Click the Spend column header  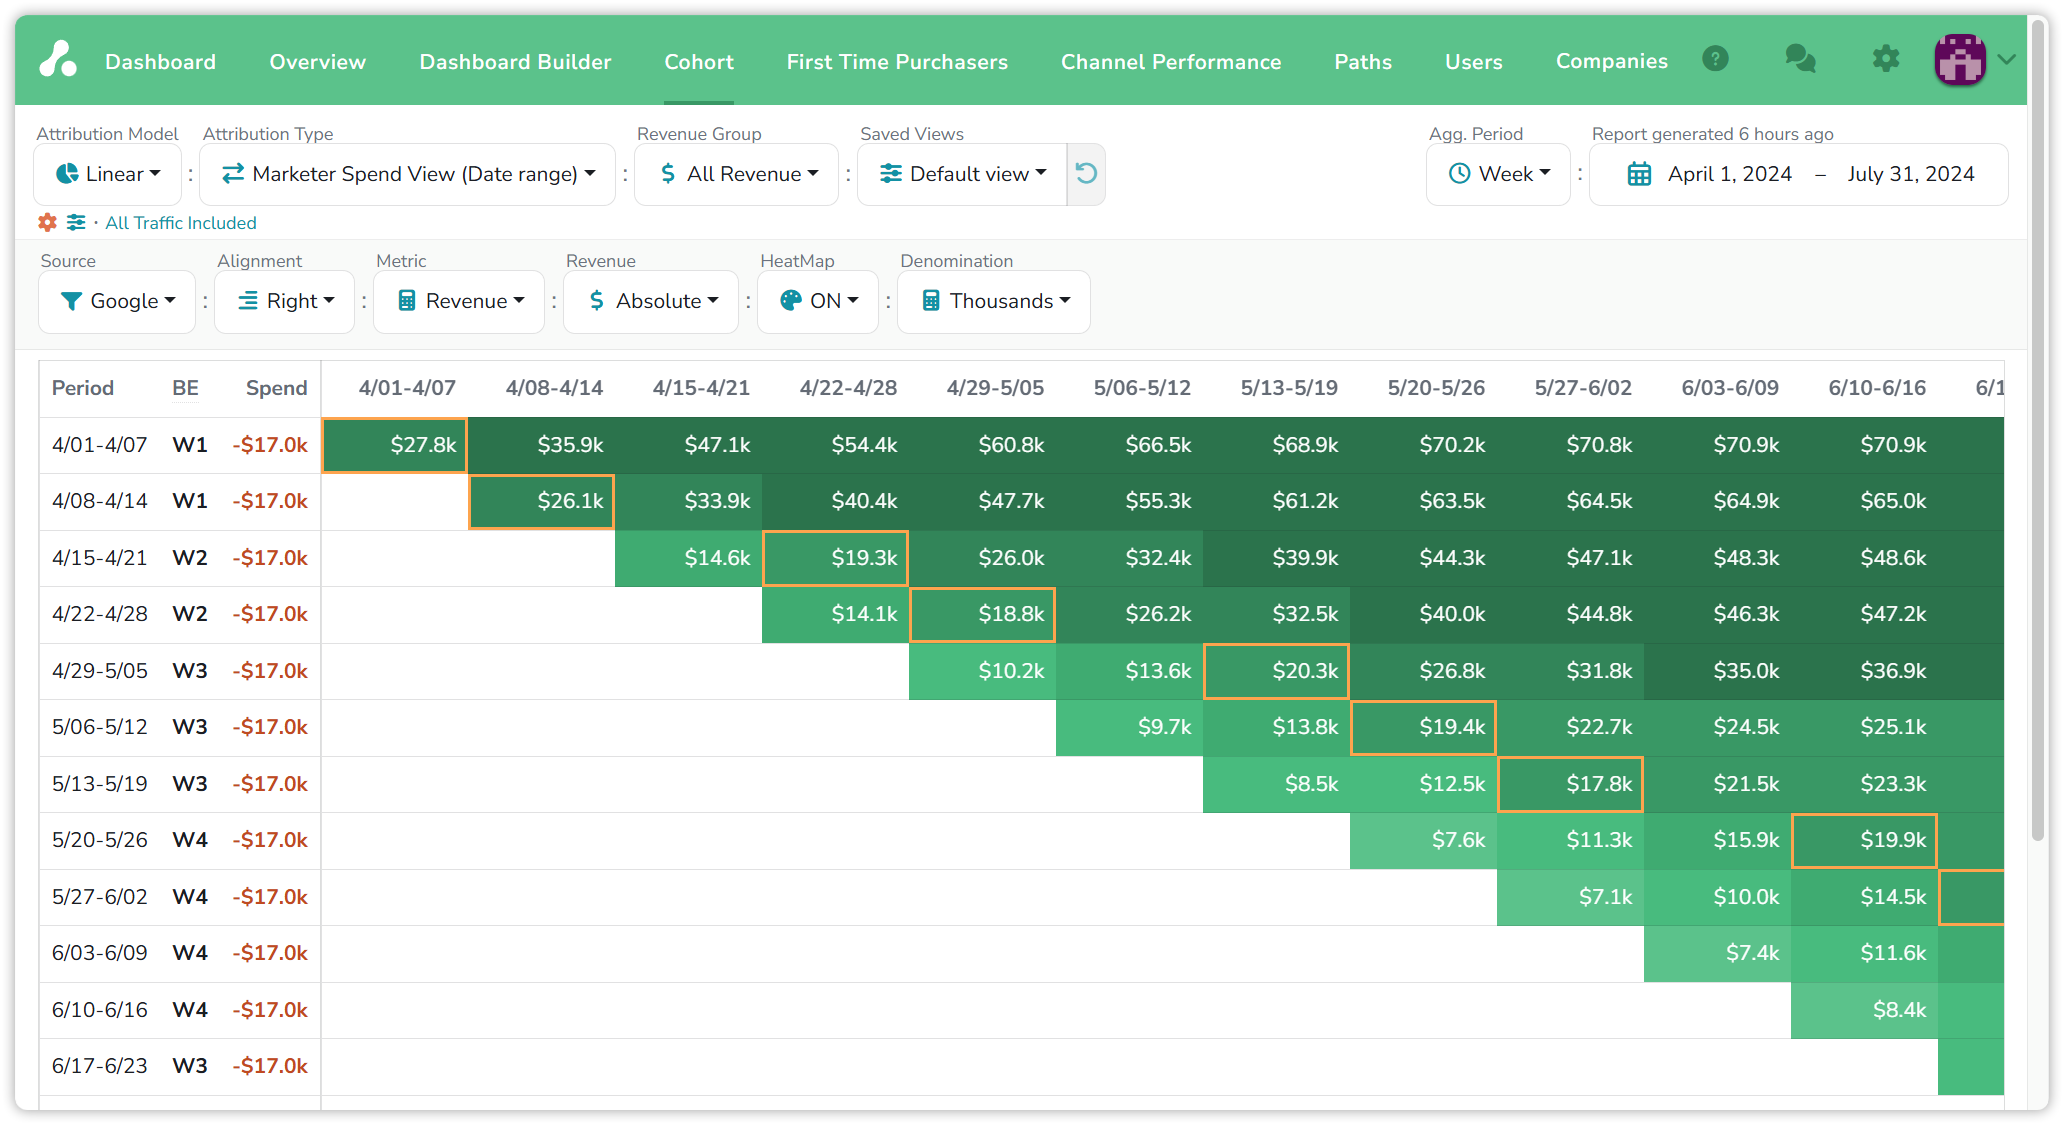click(277, 388)
